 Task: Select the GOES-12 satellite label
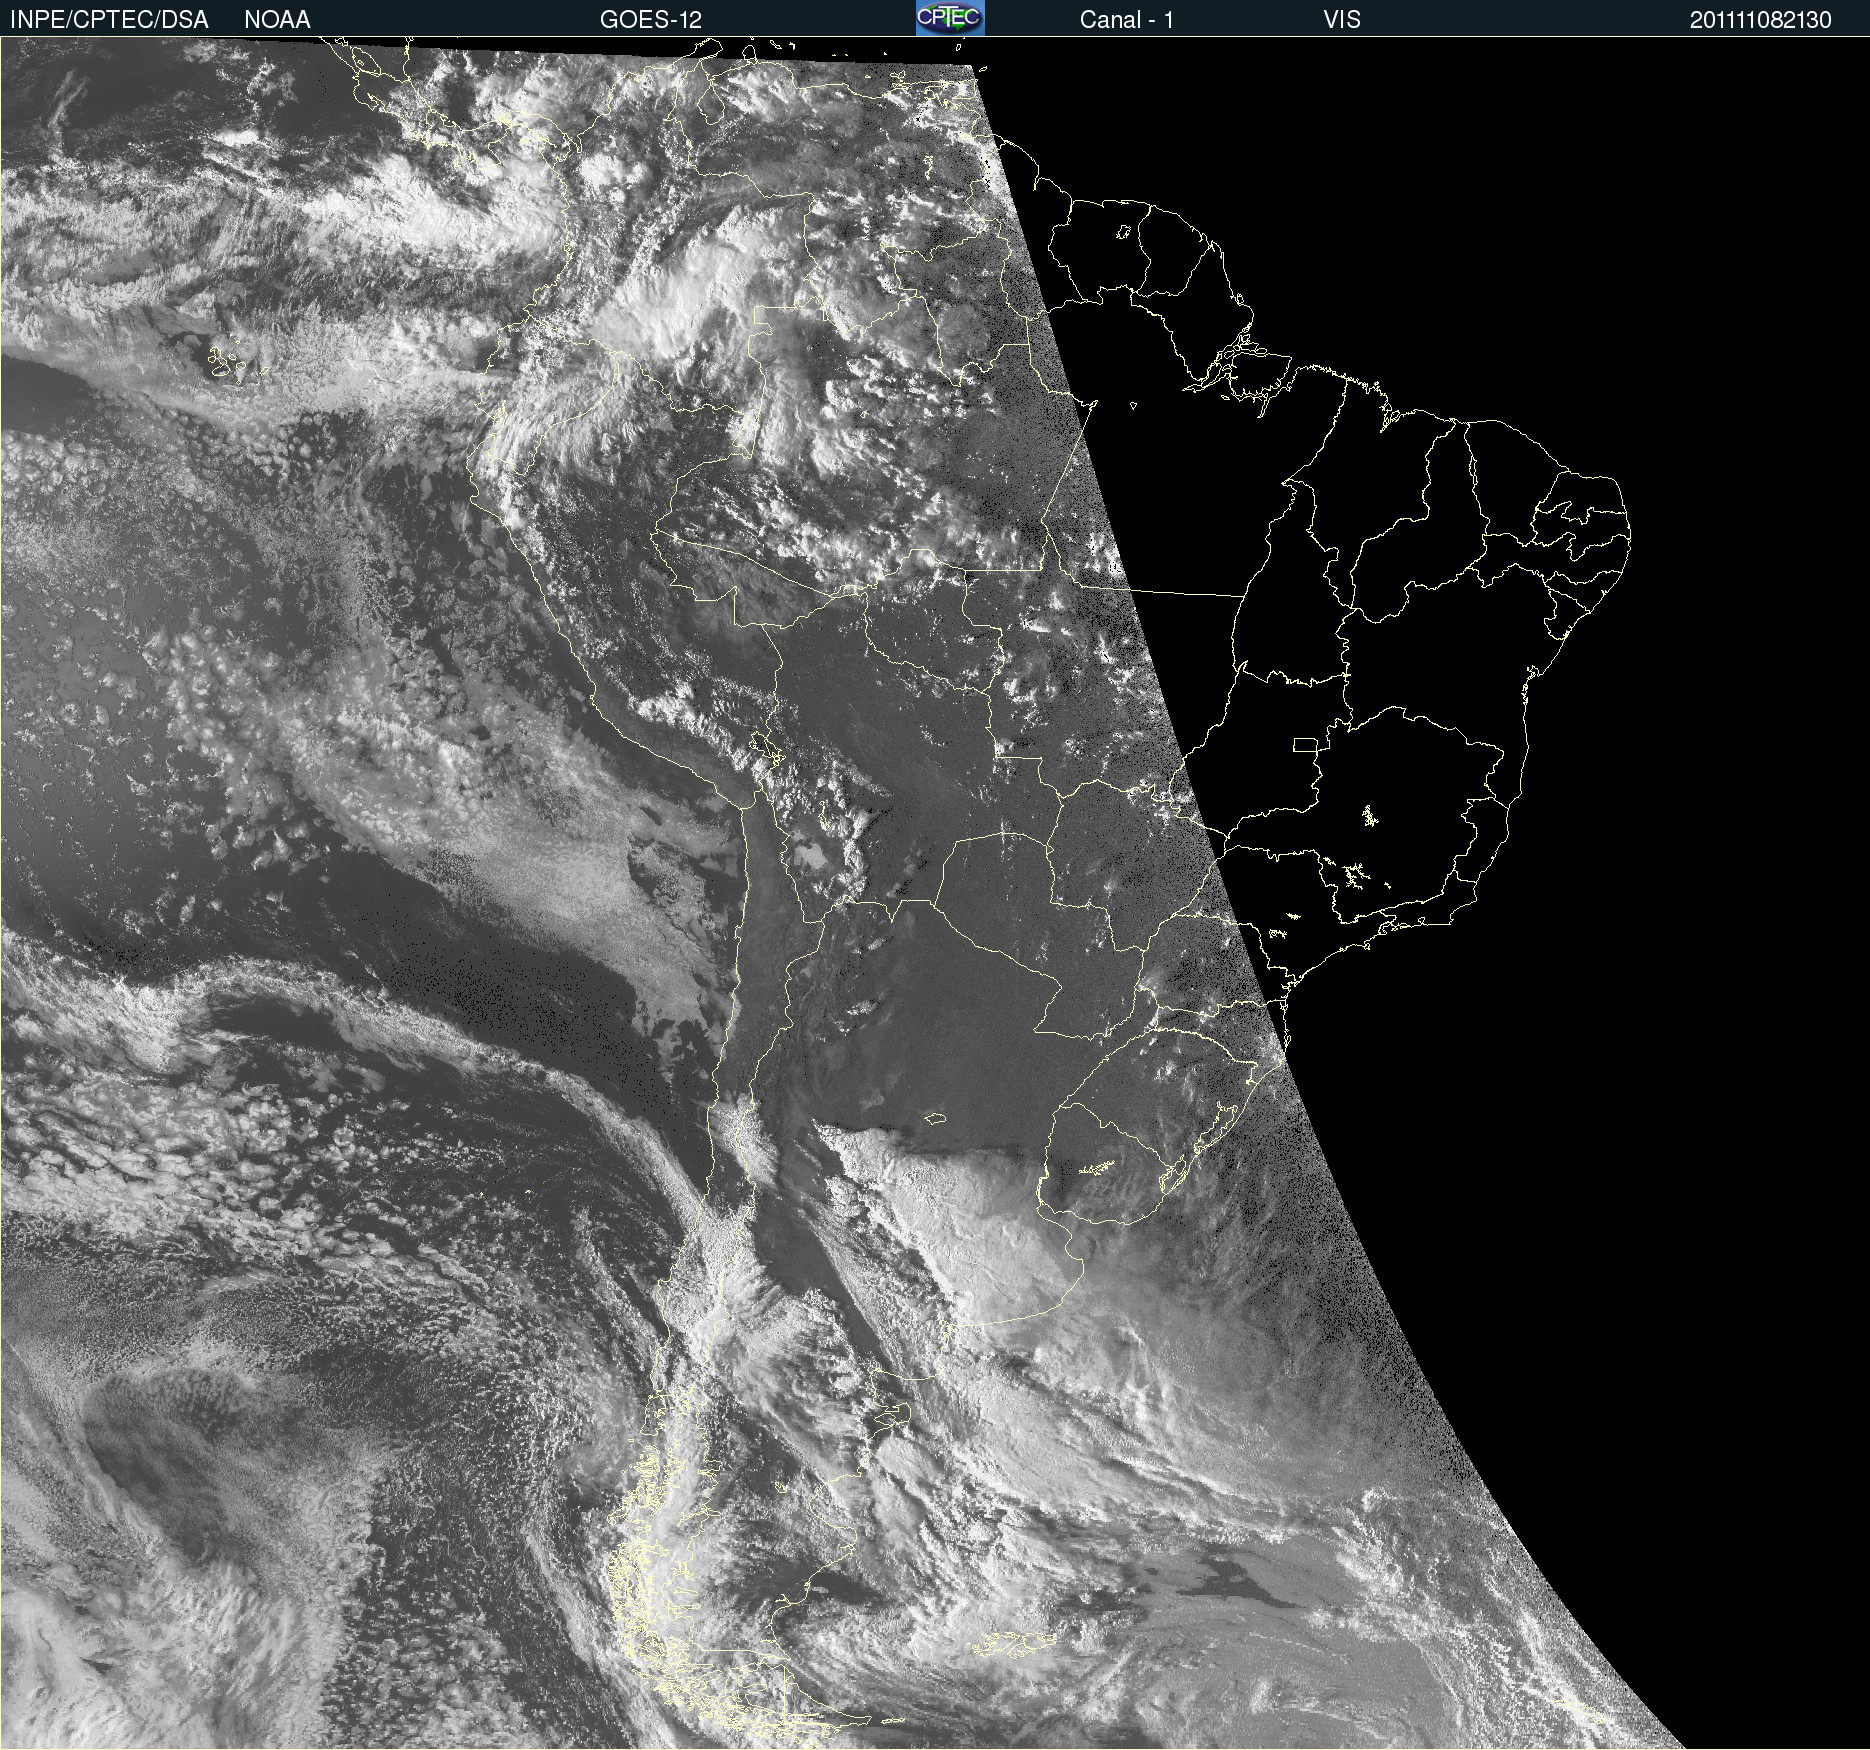651,20
